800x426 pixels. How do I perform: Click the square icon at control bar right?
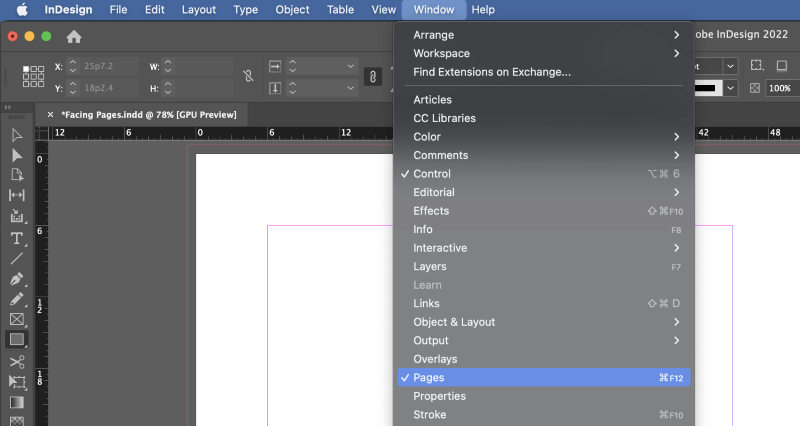(782, 65)
